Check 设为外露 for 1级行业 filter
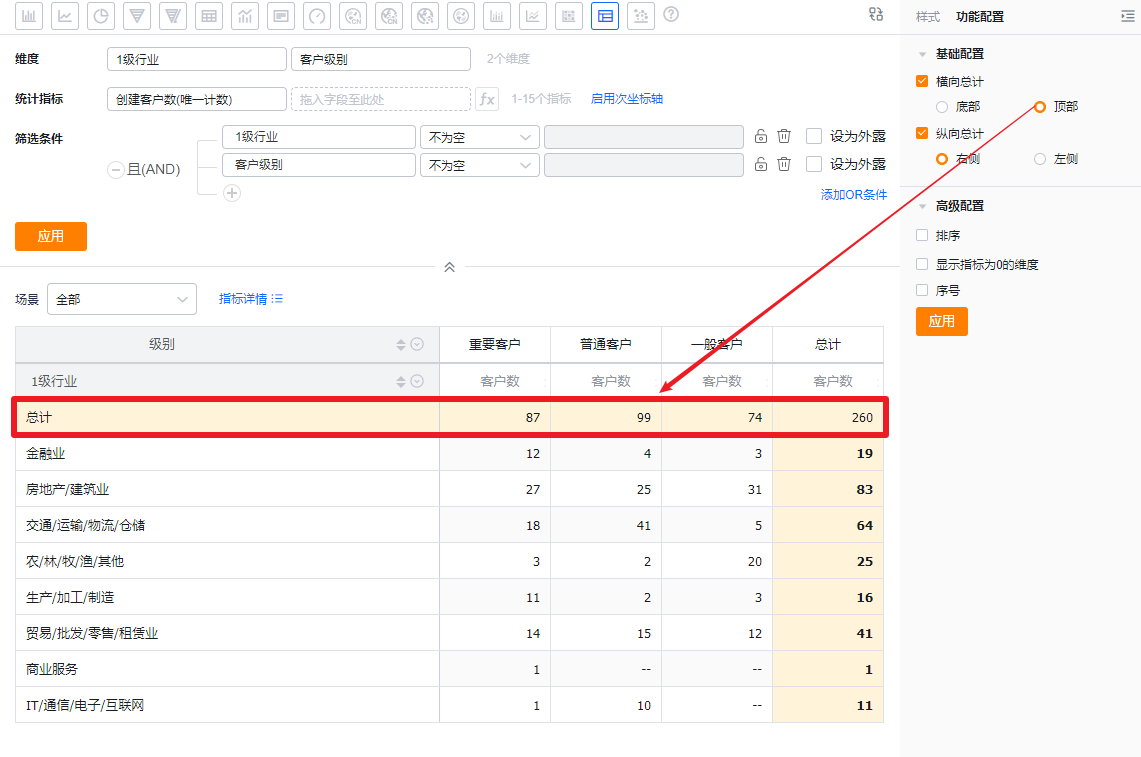 point(814,137)
